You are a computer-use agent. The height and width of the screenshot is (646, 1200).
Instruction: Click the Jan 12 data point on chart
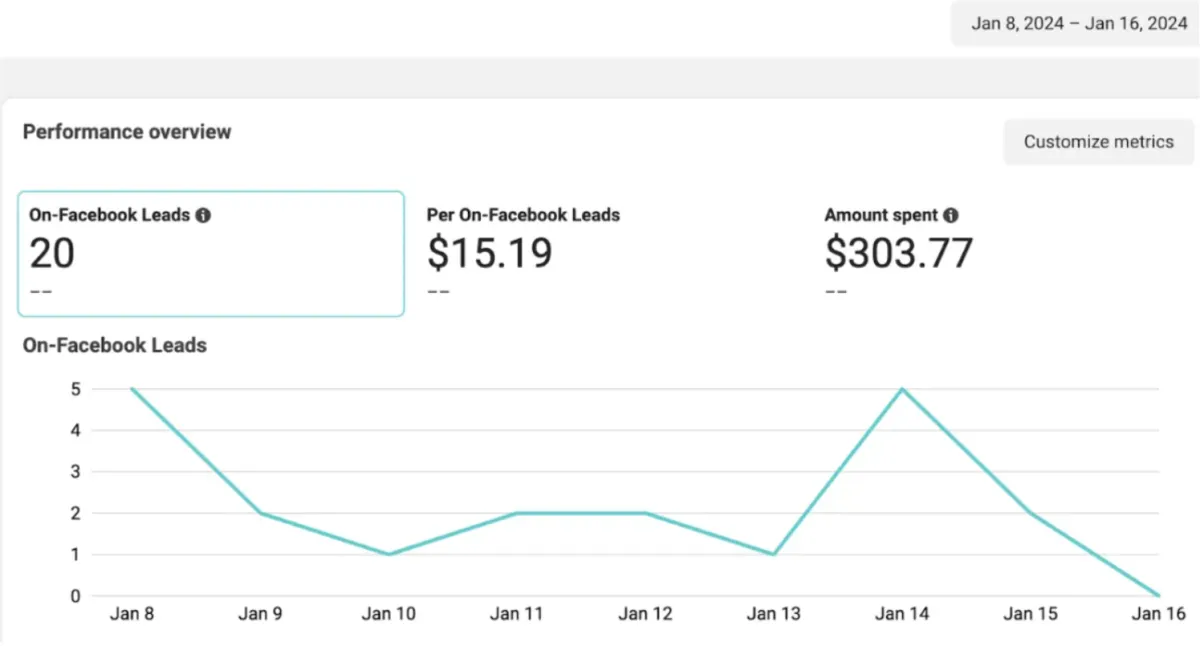[x=645, y=513]
